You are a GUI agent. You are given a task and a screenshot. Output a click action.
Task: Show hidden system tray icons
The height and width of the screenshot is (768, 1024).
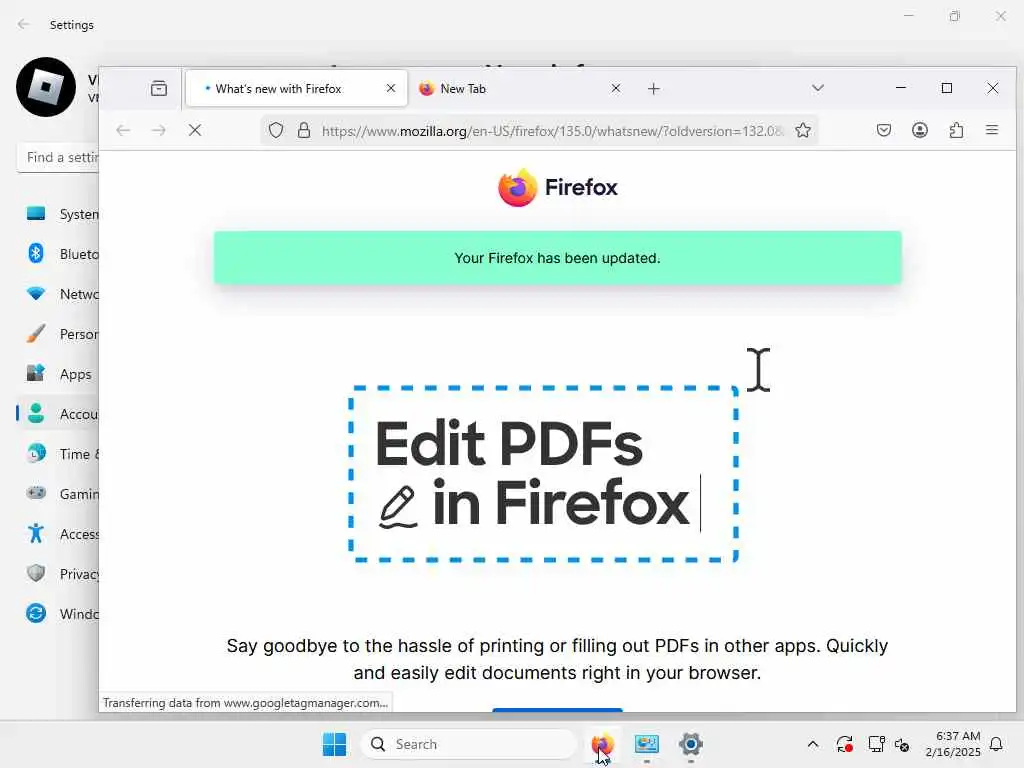pyautogui.click(x=812, y=744)
